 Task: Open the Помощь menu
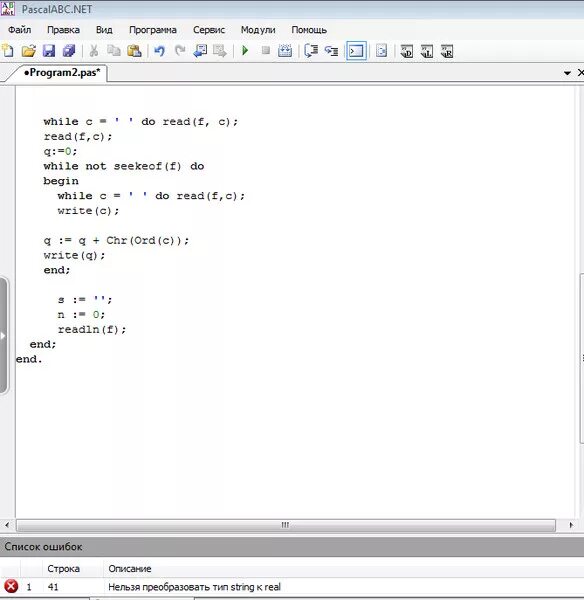point(309,30)
